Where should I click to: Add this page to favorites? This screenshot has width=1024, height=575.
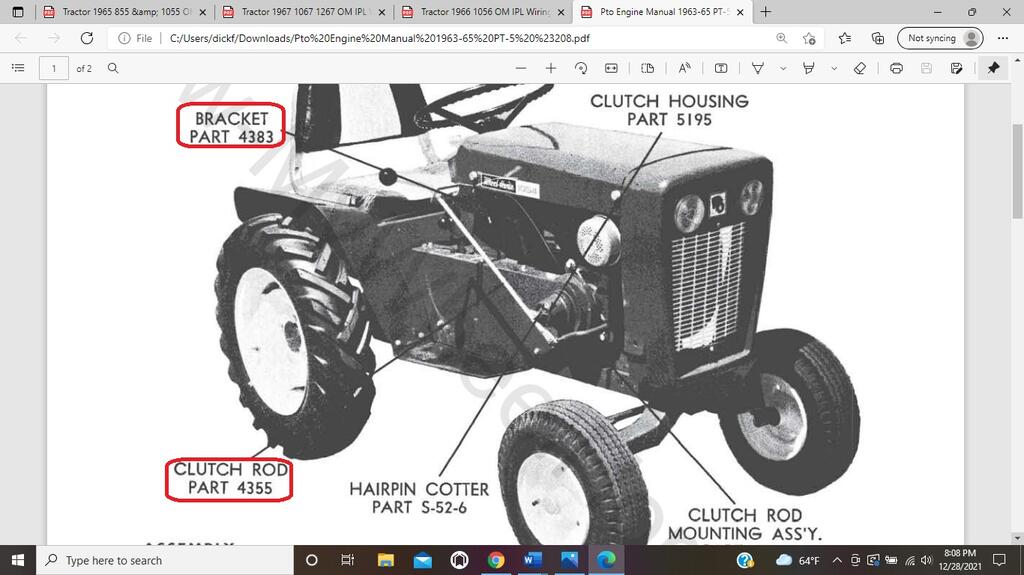809,38
